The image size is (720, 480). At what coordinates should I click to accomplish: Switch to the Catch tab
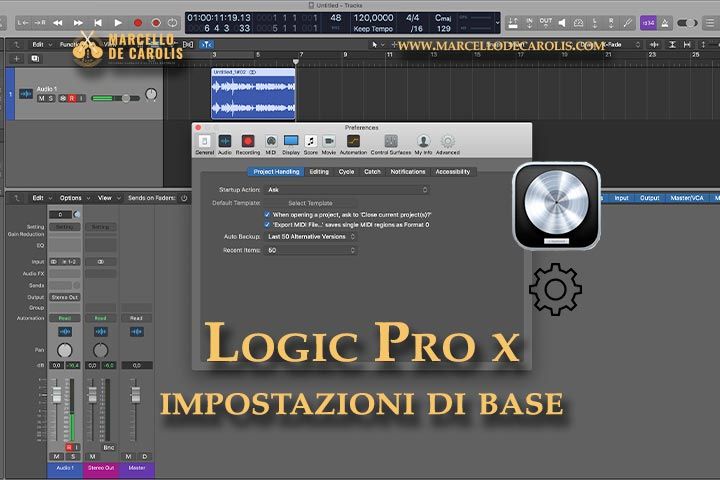click(x=372, y=172)
